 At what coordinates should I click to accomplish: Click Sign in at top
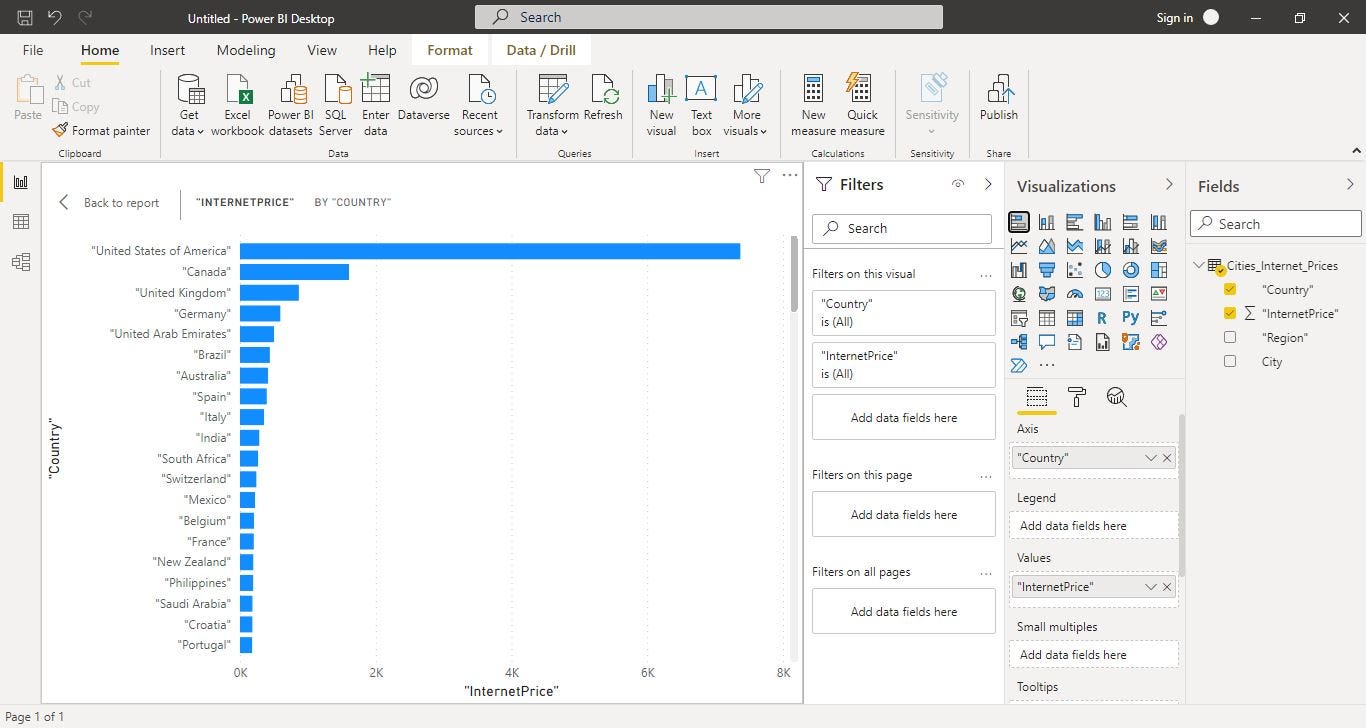tap(1175, 18)
